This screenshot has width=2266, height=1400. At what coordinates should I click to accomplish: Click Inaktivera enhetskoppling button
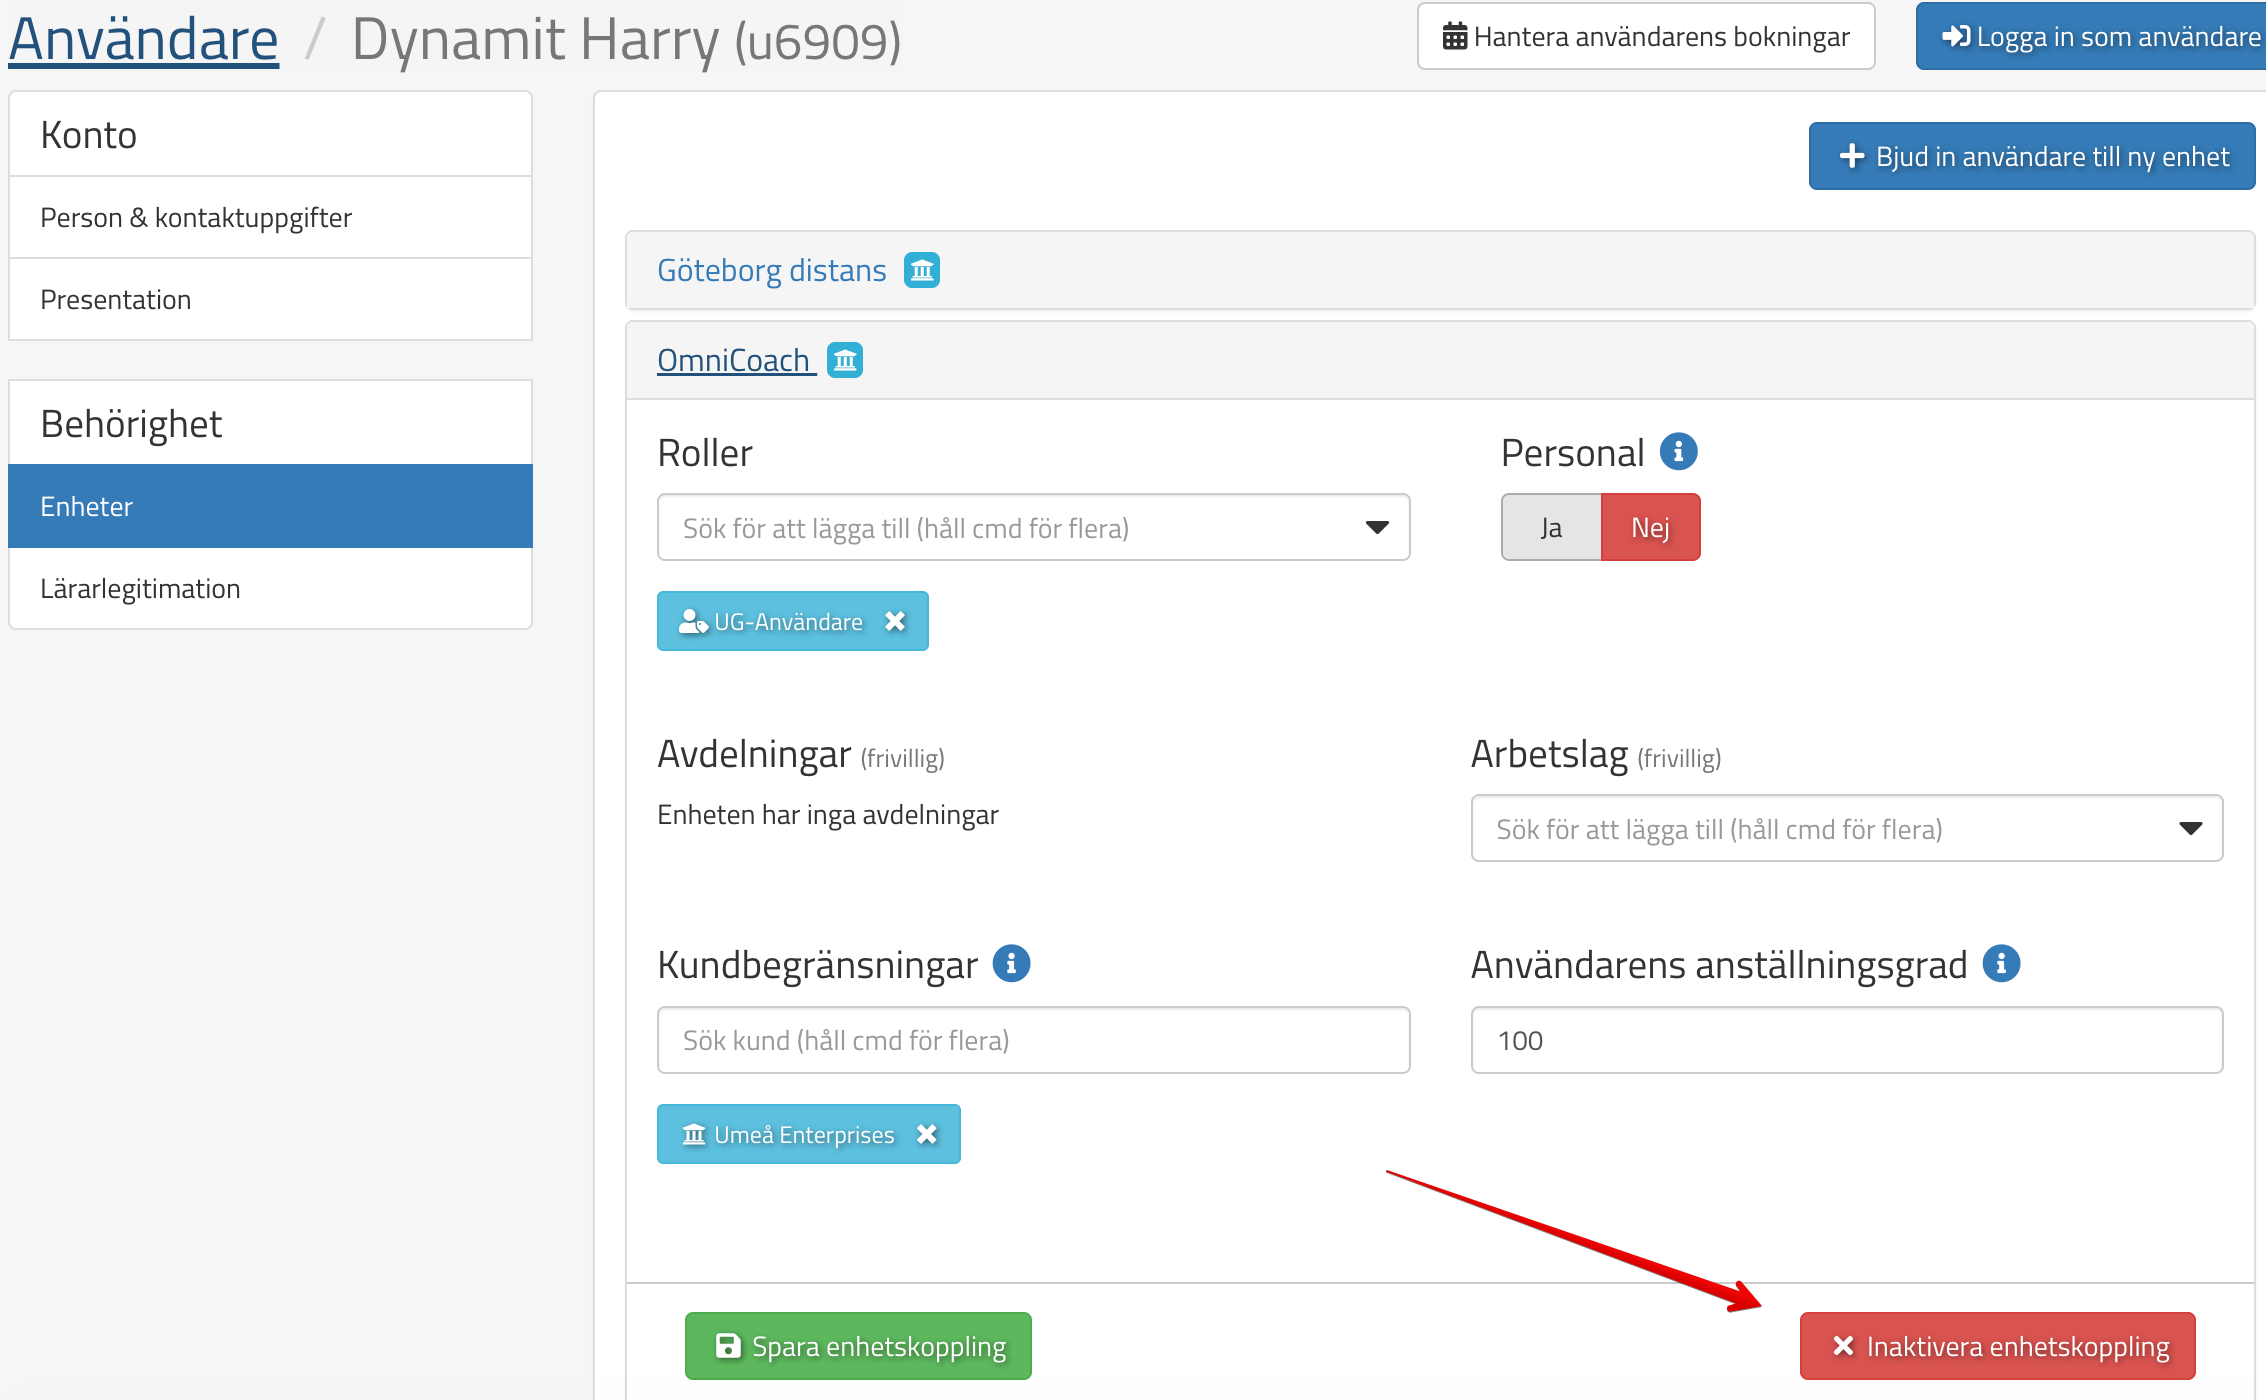[1997, 1346]
